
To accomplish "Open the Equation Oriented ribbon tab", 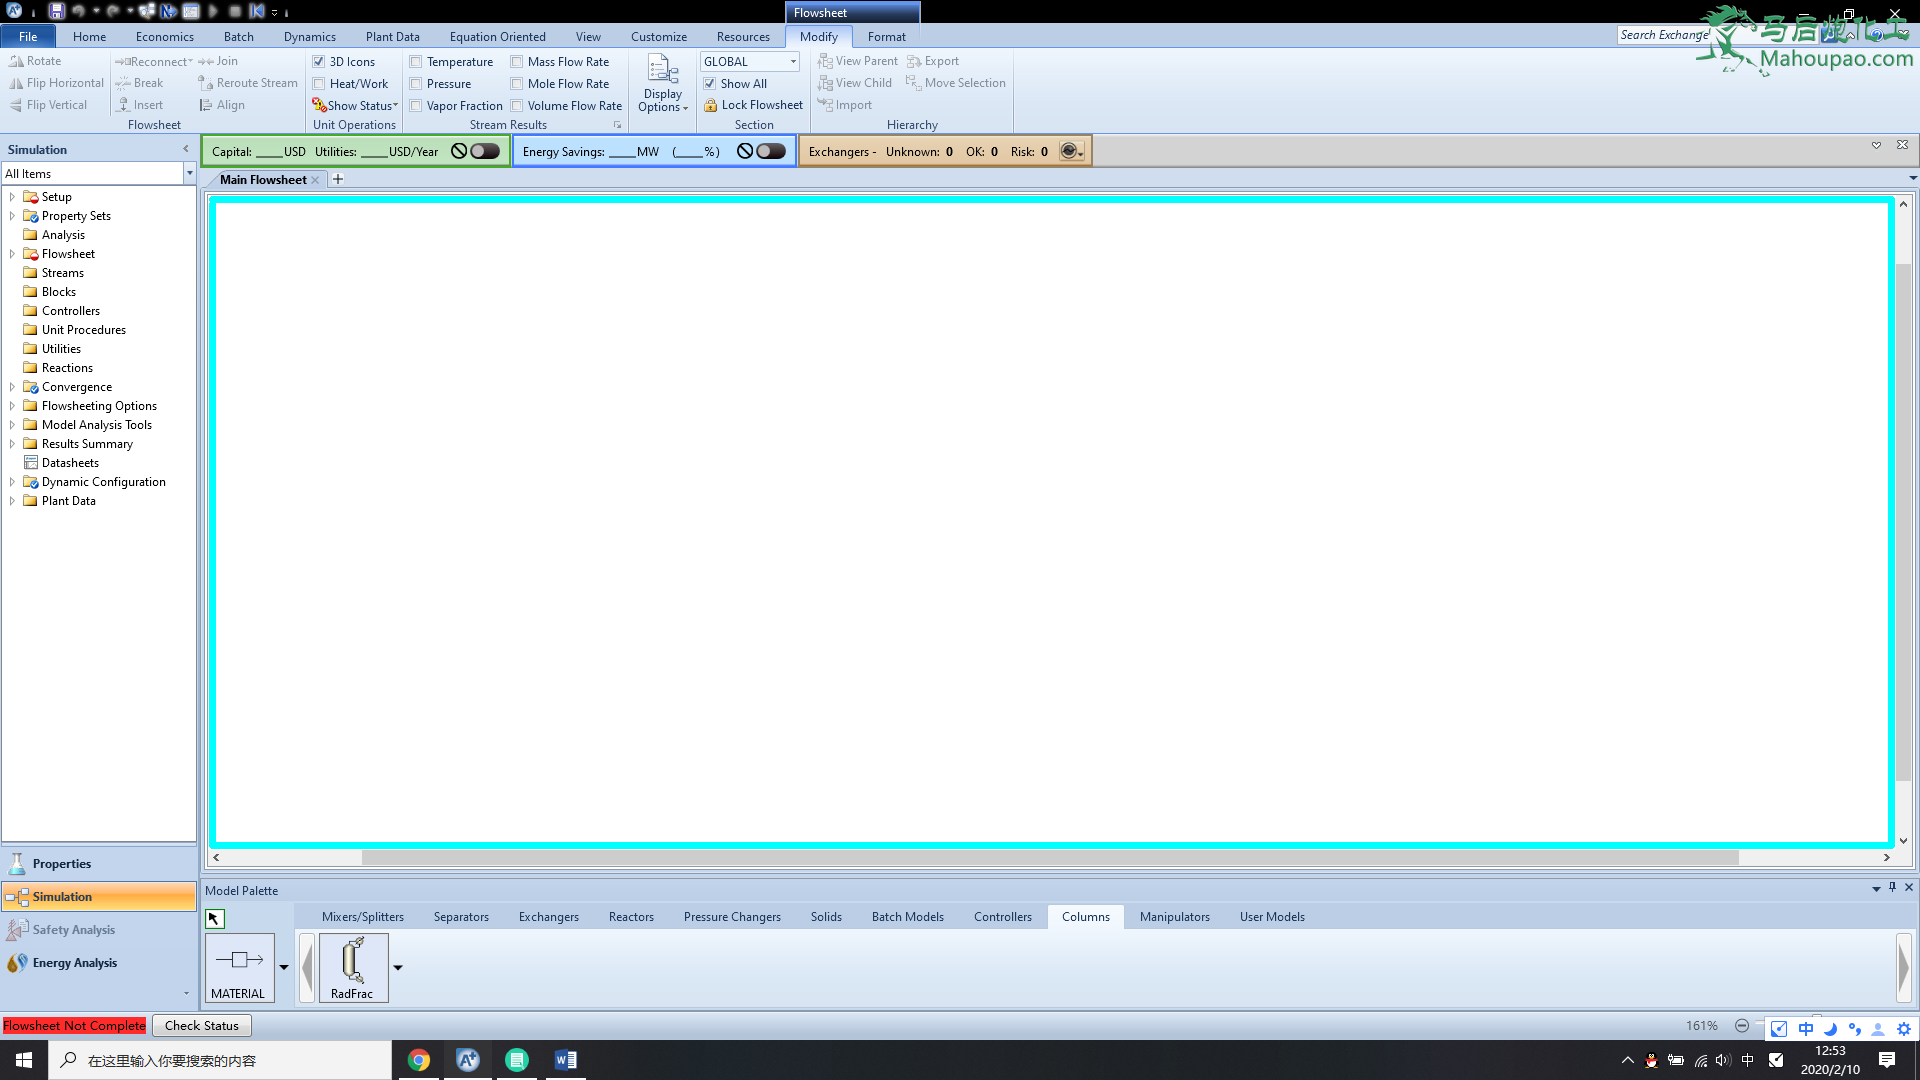I will pyautogui.click(x=497, y=37).
